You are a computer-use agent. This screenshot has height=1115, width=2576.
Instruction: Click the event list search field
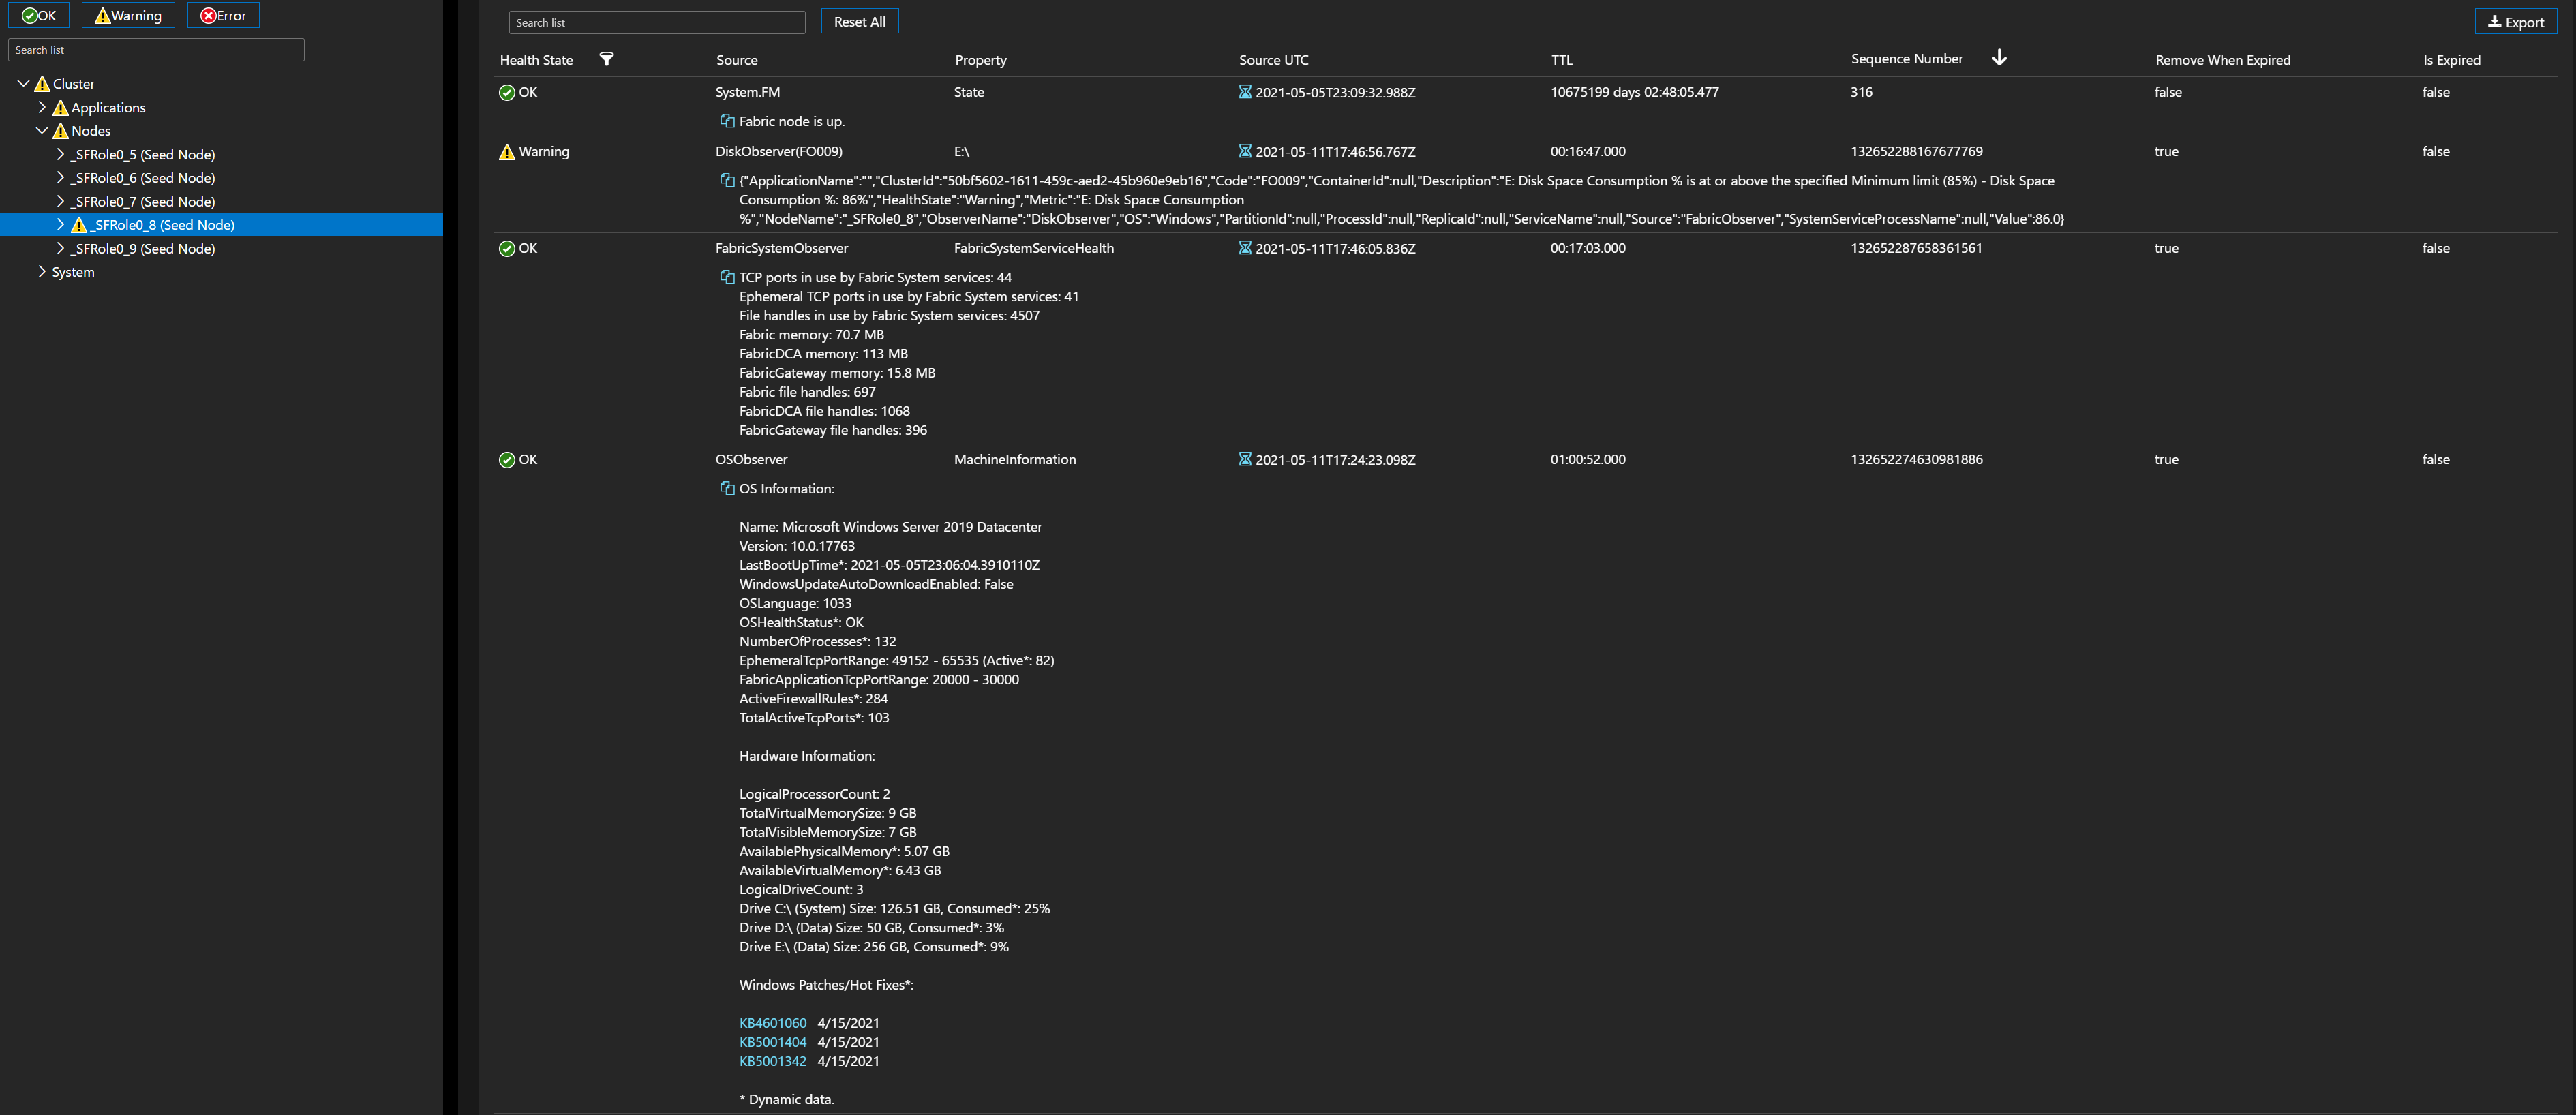(656, 22)
